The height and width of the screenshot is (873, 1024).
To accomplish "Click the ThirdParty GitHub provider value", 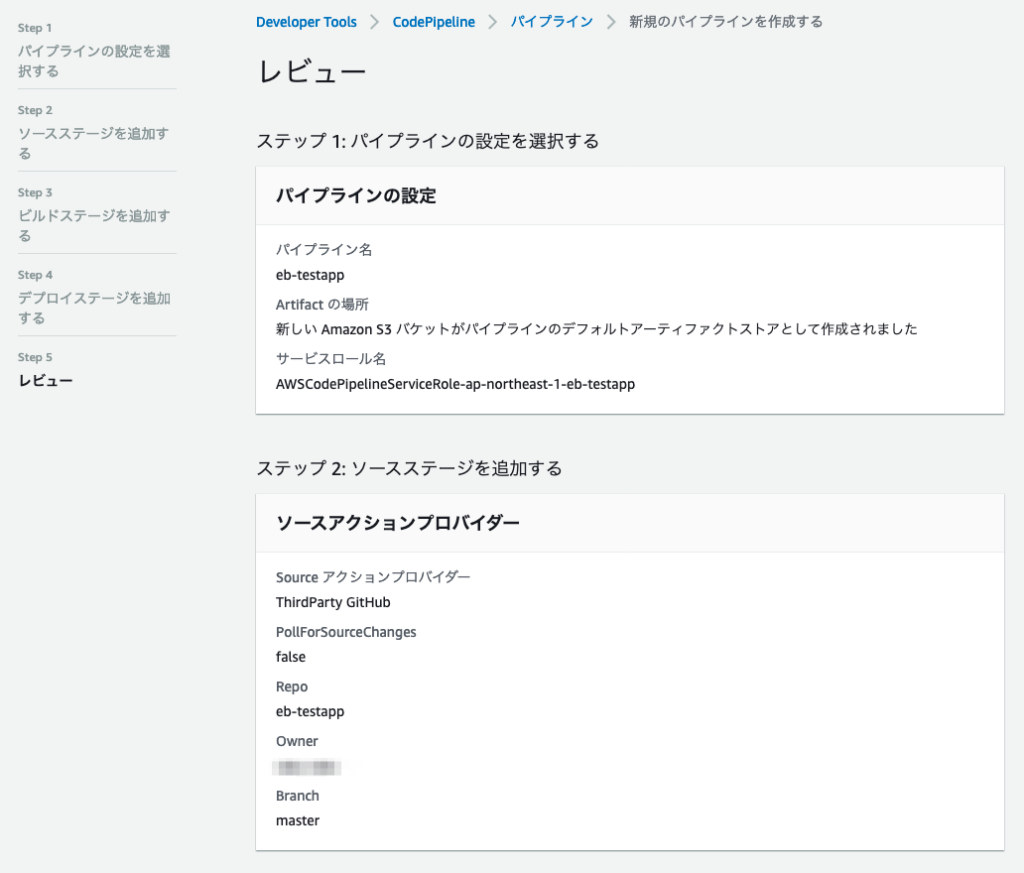I will (333, 603).
